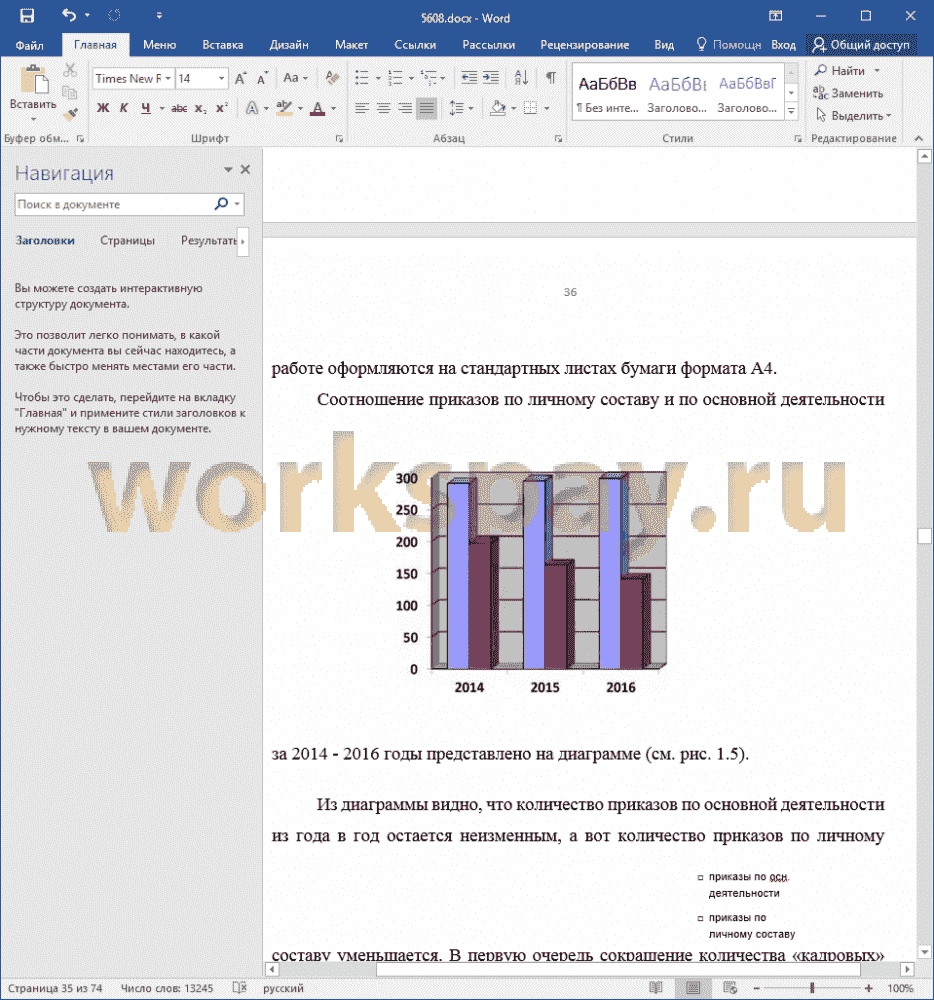Sort the selected text alphabetically

522,78
